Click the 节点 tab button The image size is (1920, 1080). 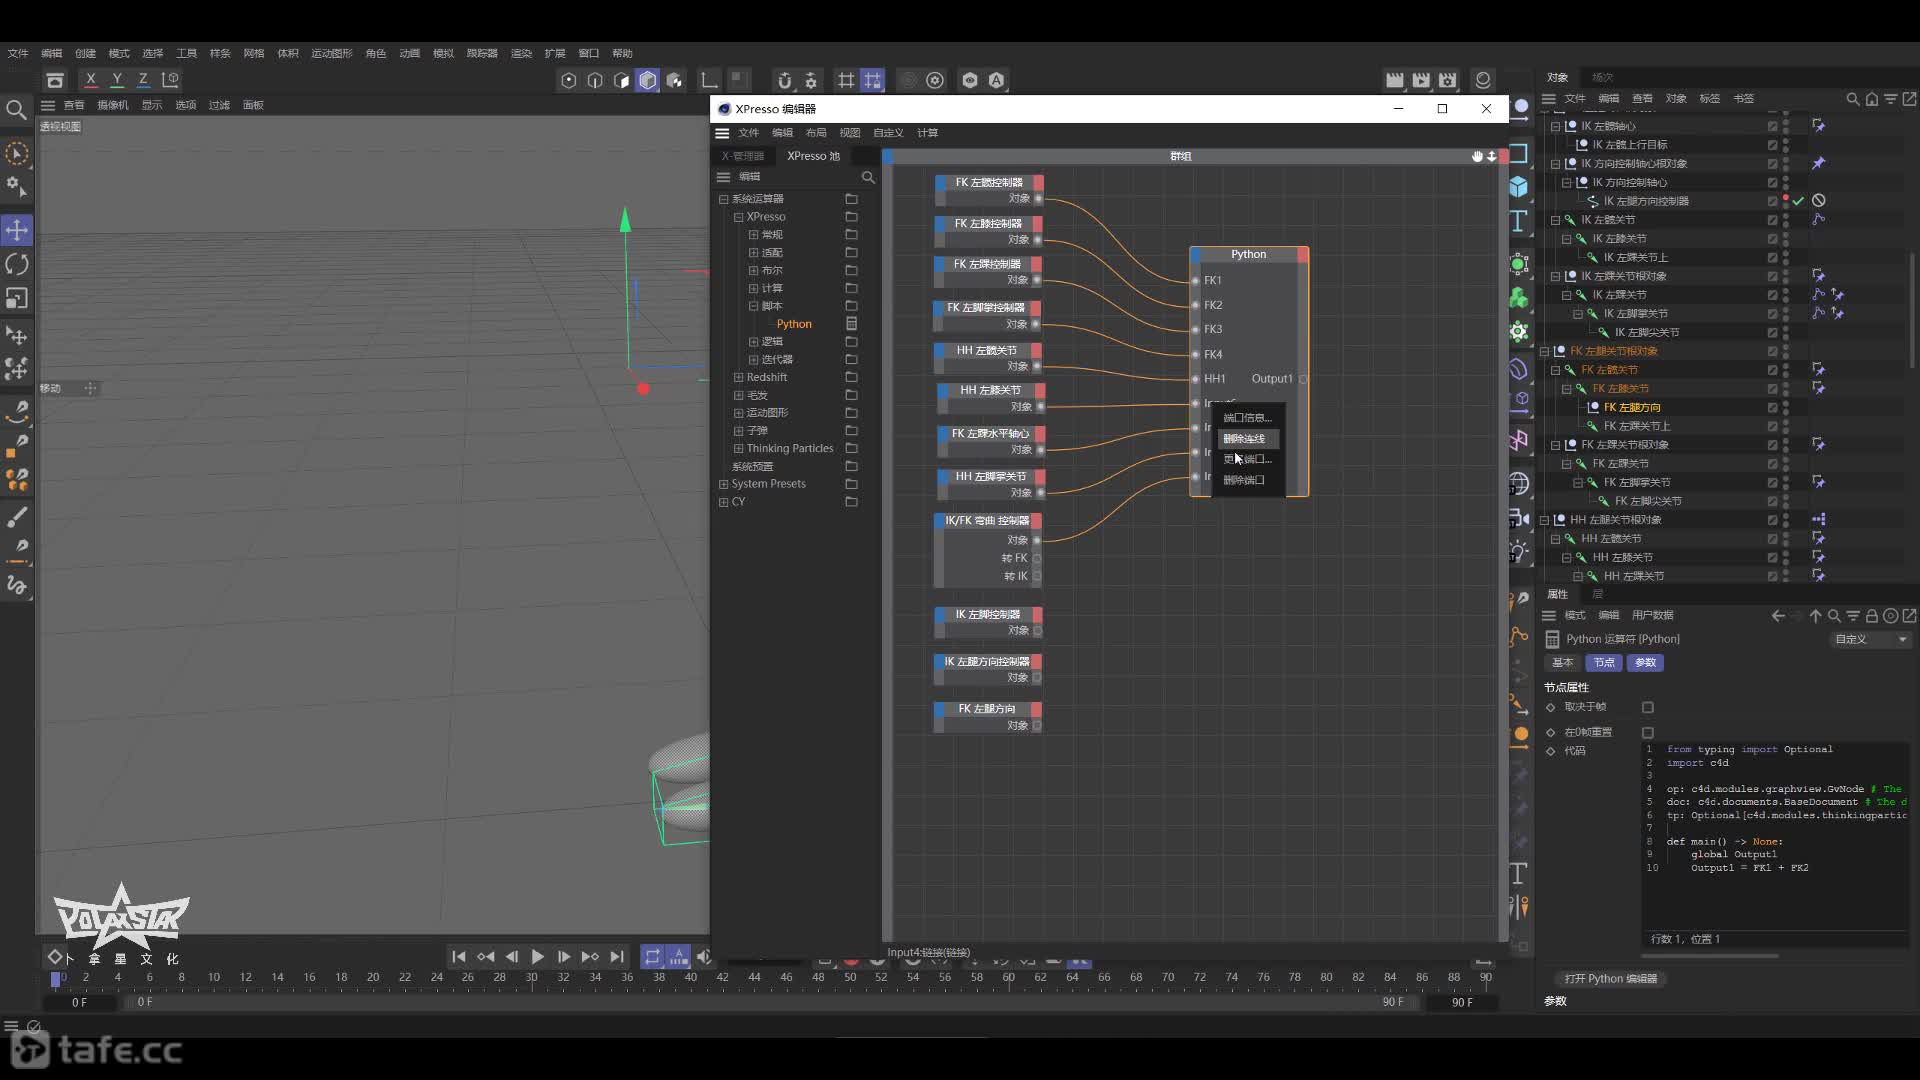click(x=1604, y=663)
